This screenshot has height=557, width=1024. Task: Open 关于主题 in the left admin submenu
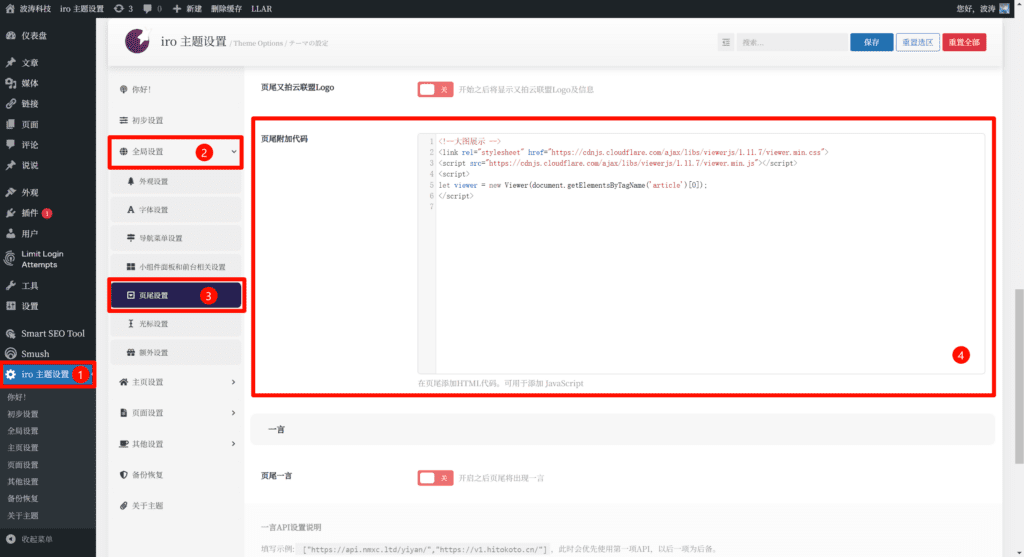23,515
